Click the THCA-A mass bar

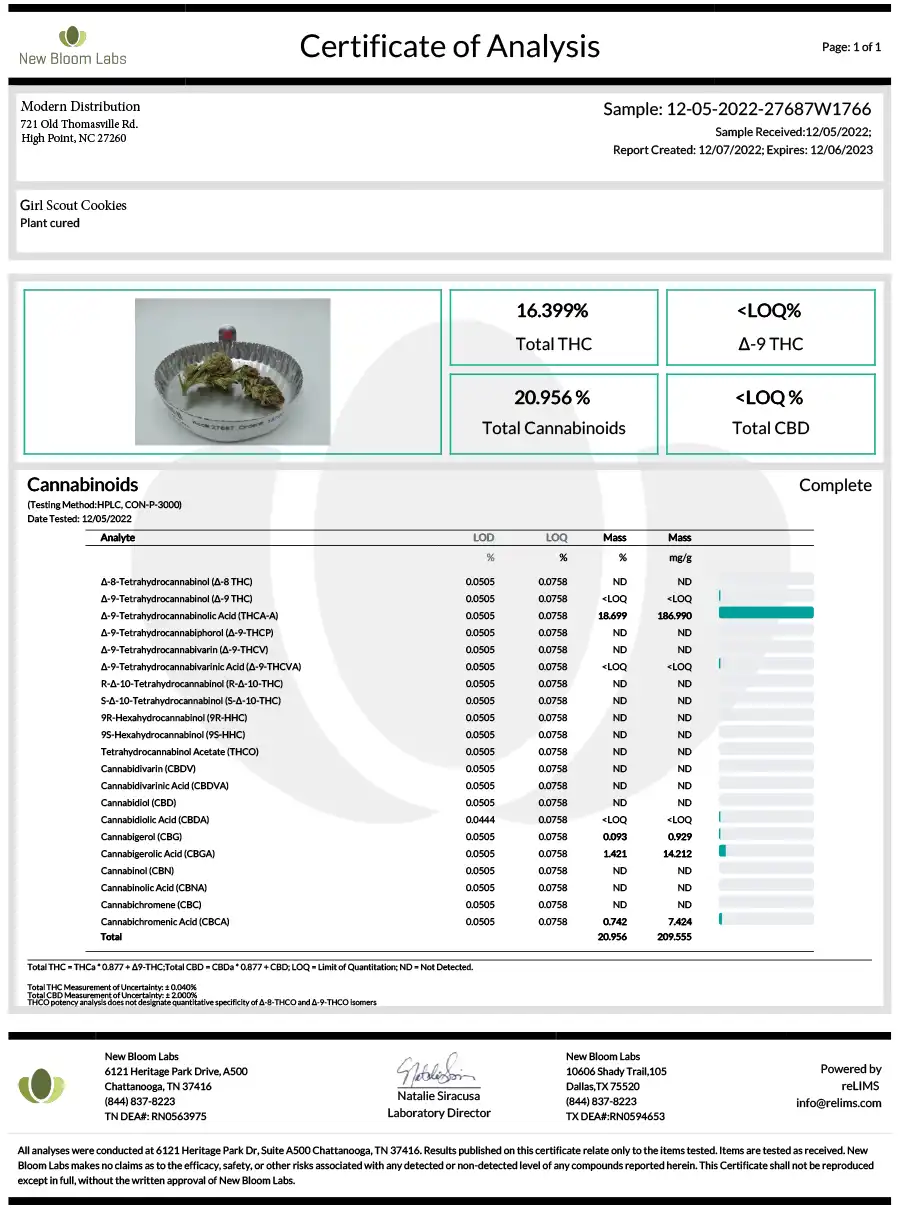[x=766, y=612]
